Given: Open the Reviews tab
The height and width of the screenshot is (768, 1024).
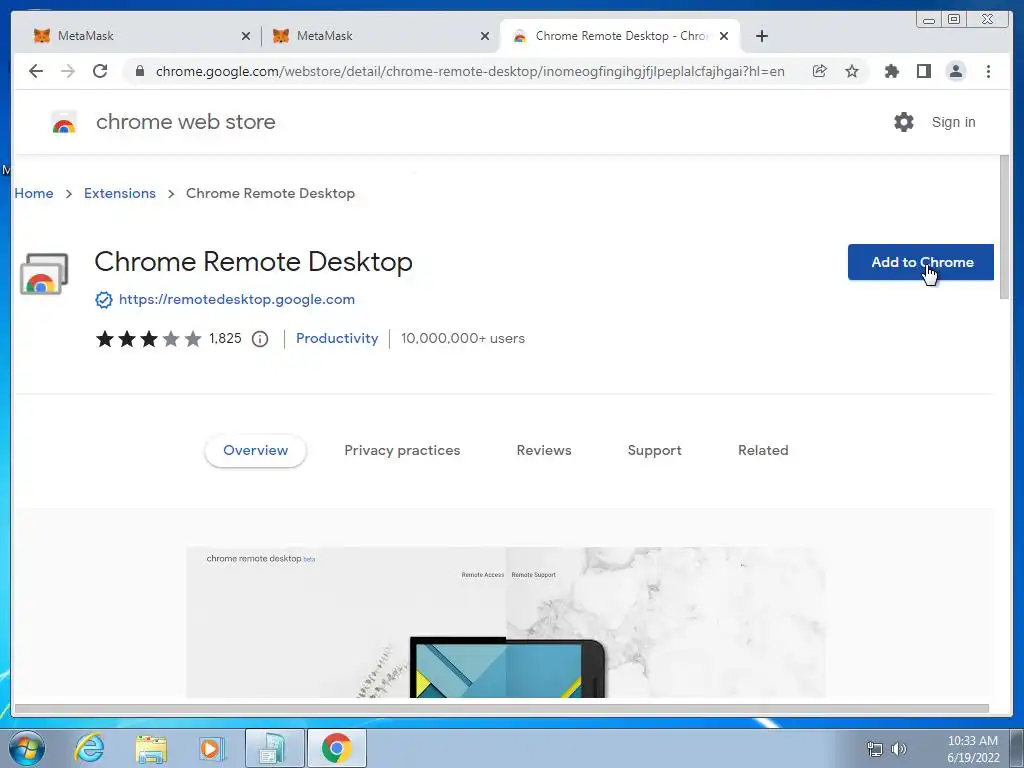Looking at the screenshot, I should coord(544,451).
